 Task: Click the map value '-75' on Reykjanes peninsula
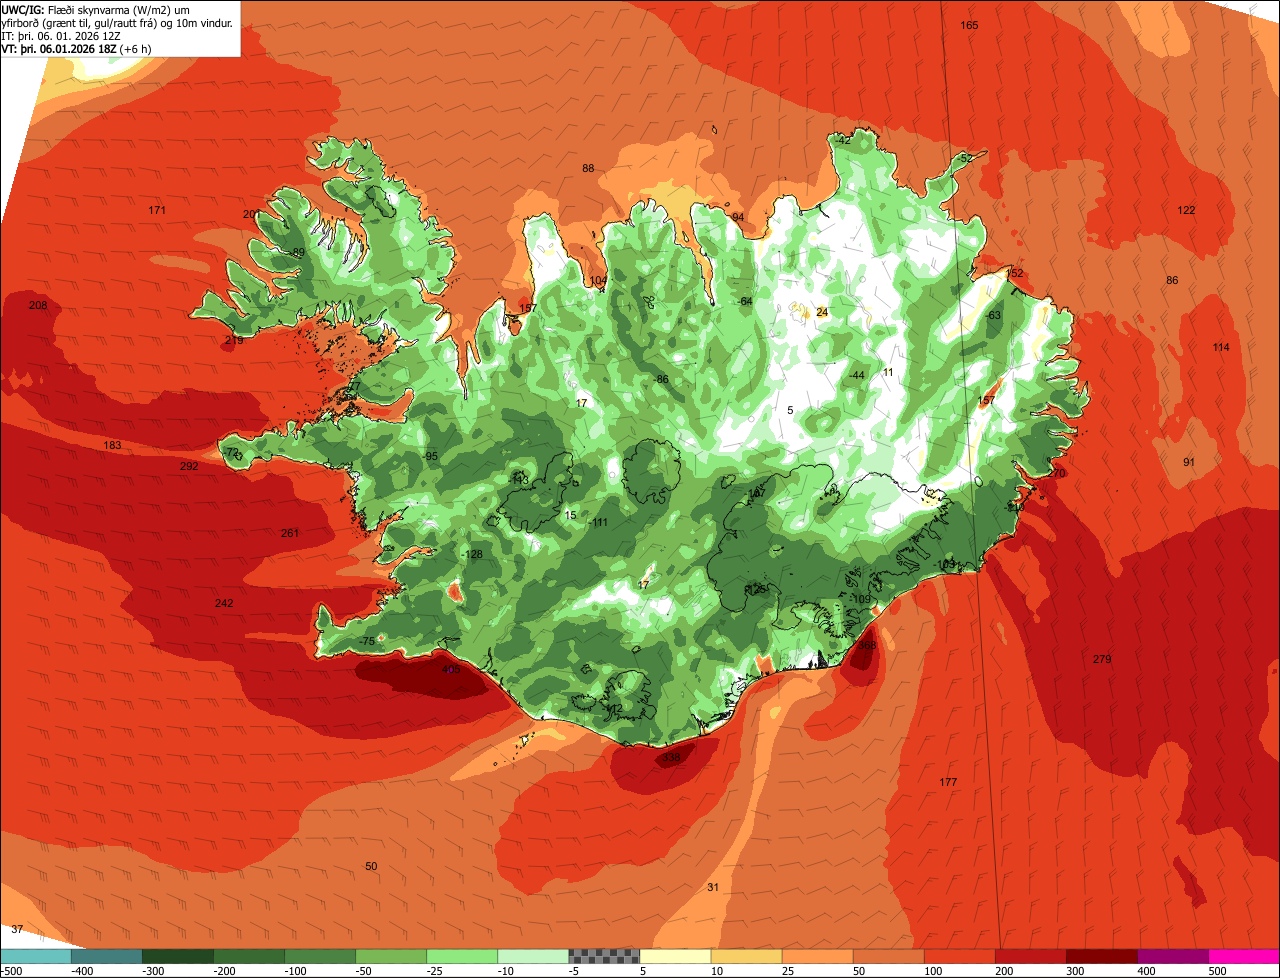366,641
